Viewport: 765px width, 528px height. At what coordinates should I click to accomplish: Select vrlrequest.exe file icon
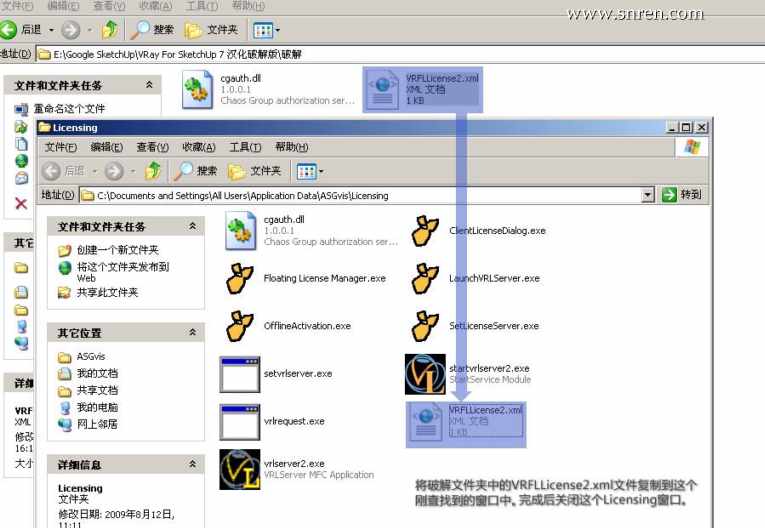click(x=240, y=422)
